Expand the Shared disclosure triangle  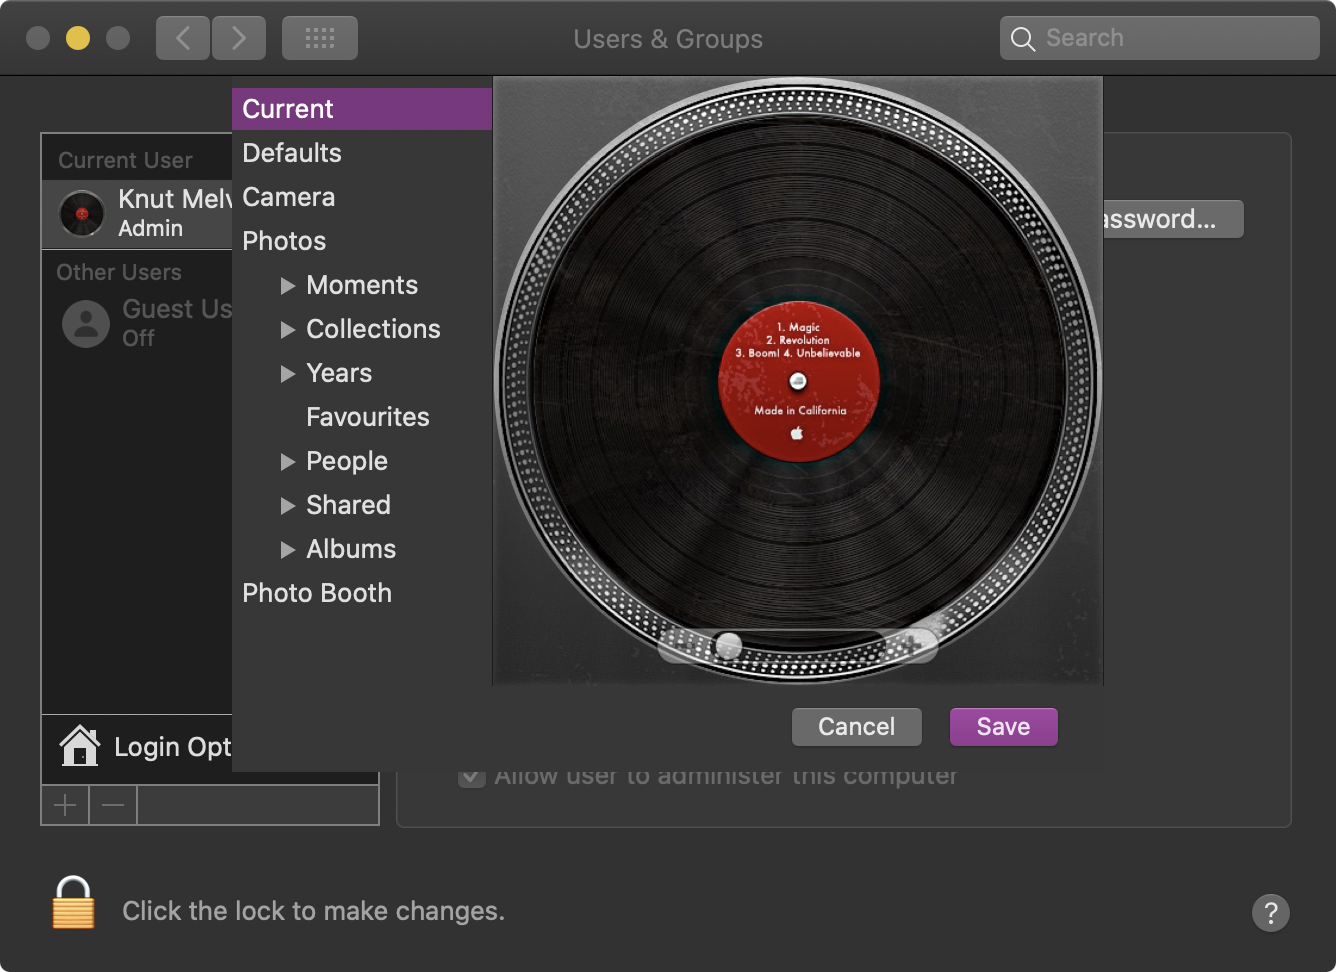tap(288, 506)
